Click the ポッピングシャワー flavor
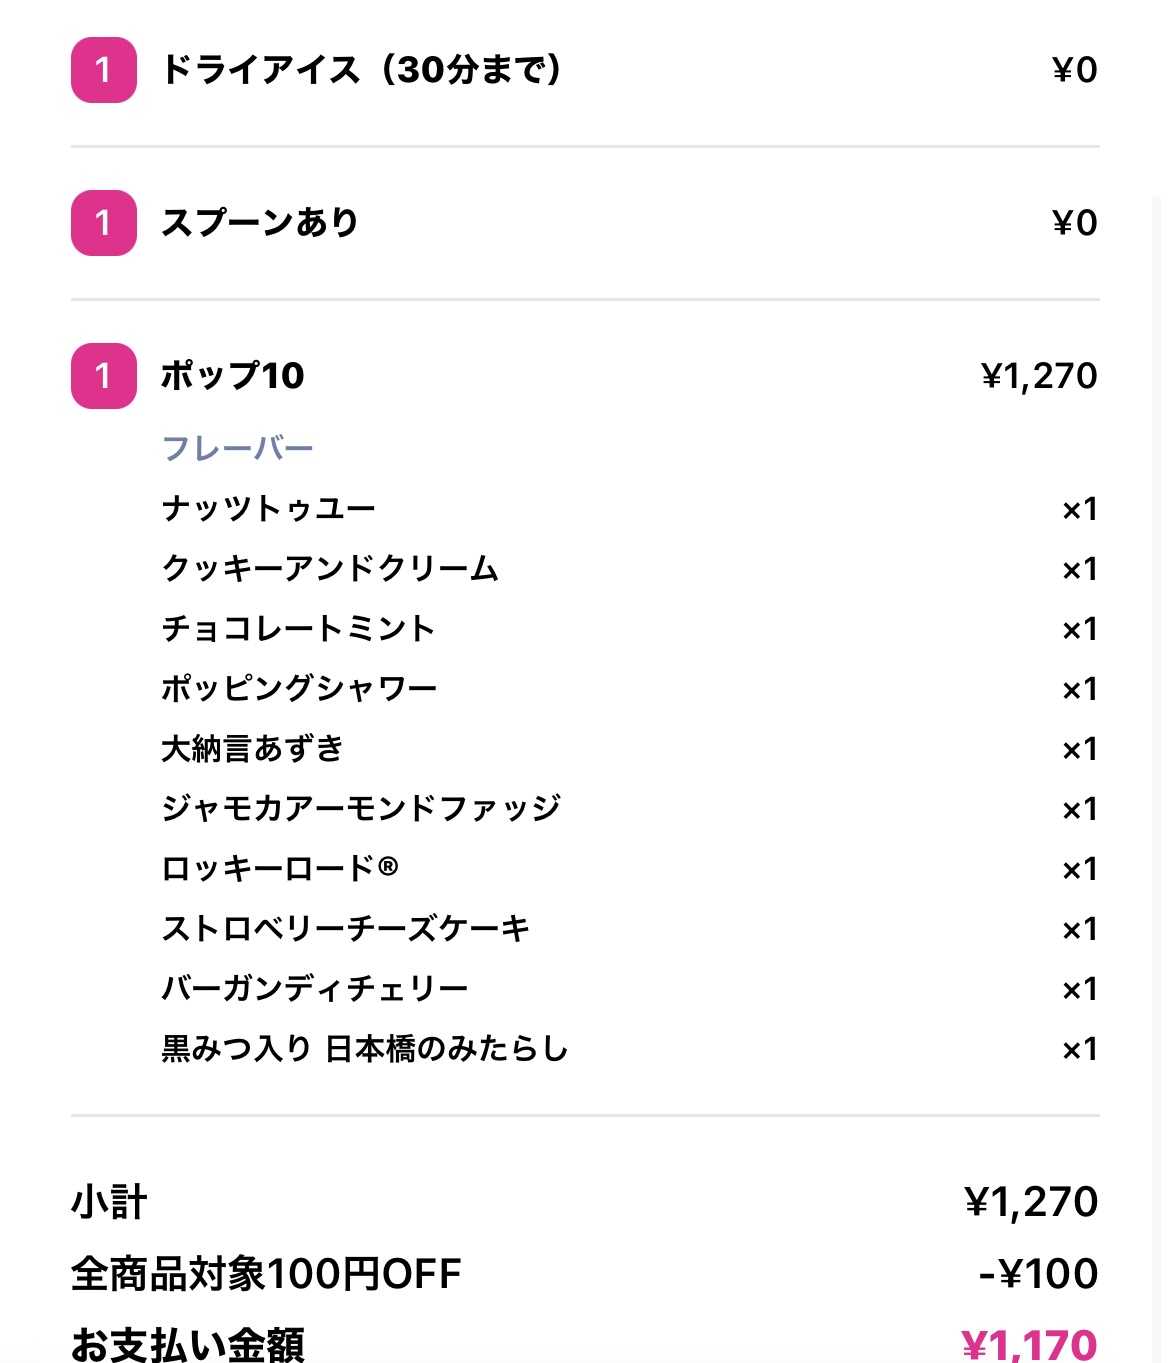The width and height of the screenshot is (1170, 1363). (x=299, y=689)
